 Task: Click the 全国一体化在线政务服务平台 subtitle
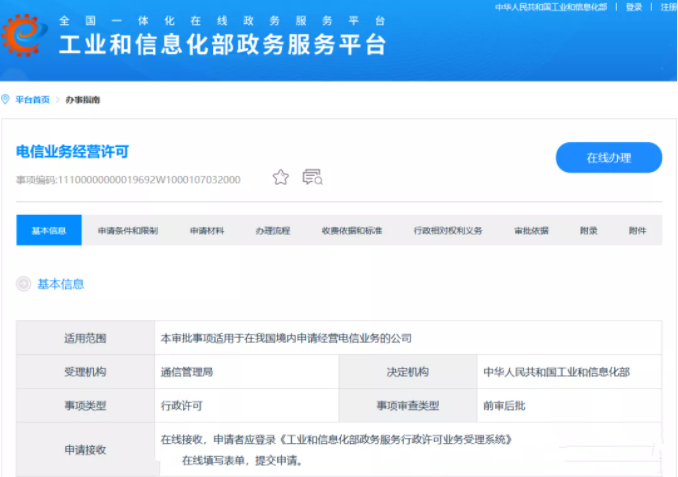coord(222,20)
